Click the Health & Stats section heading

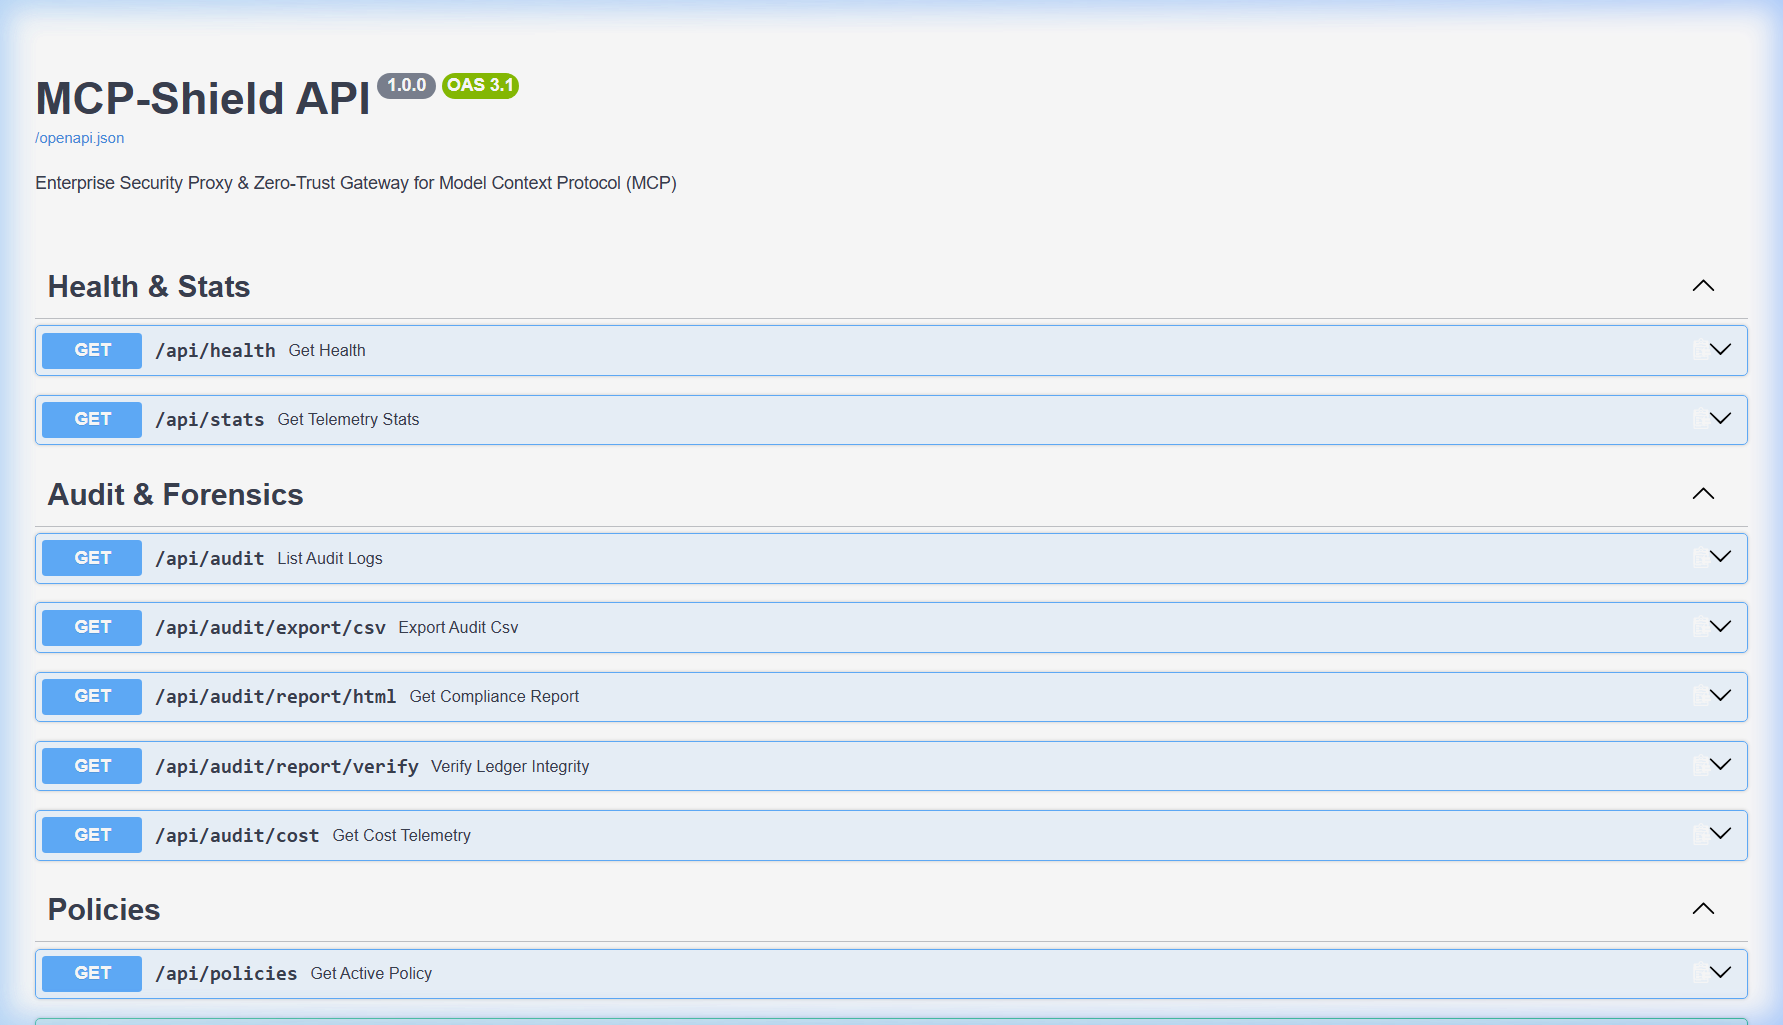[x=149, y=287]
